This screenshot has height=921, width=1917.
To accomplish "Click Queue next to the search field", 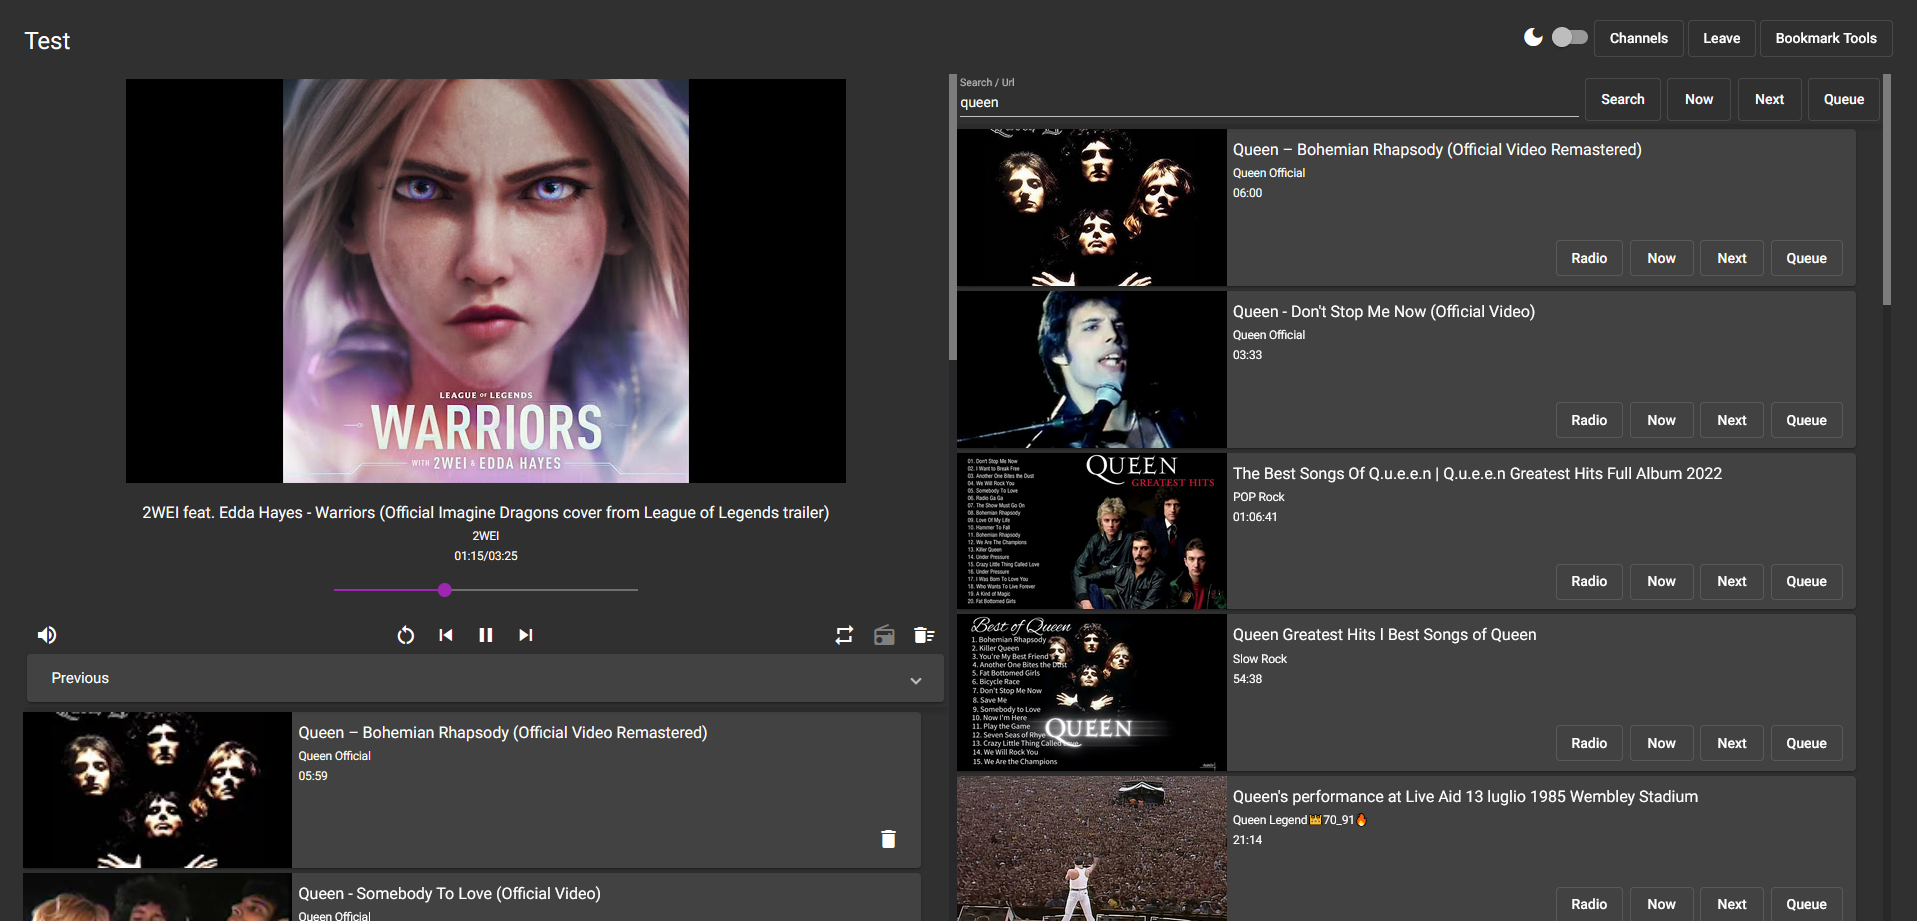I will coord(1844,99).
